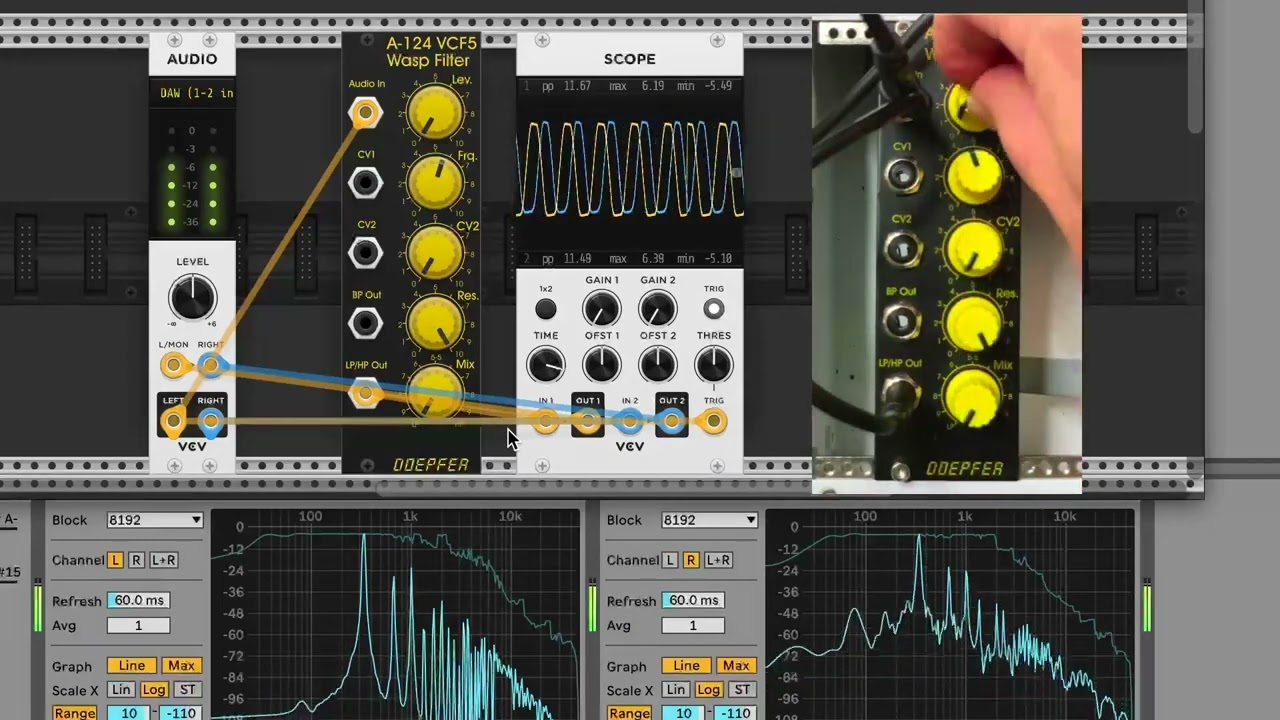Image resolution: width=1280 pixels, height=720 pixels.
Task: Click the Lev. knob on Wasp Filter
Action: tap(435, 113)
